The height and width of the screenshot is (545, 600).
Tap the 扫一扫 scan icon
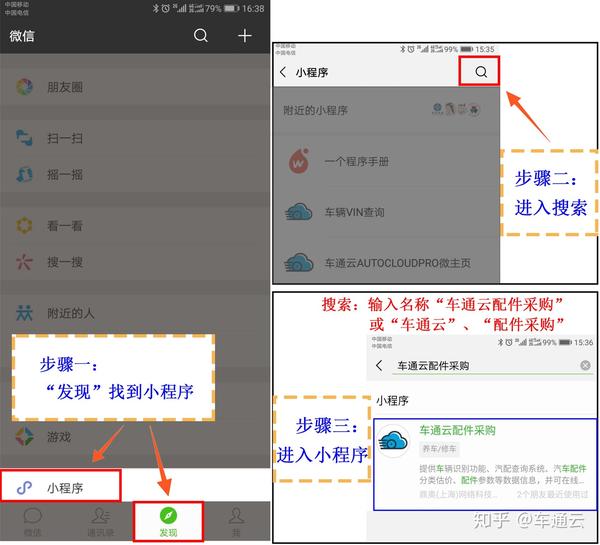pos(24,138)
